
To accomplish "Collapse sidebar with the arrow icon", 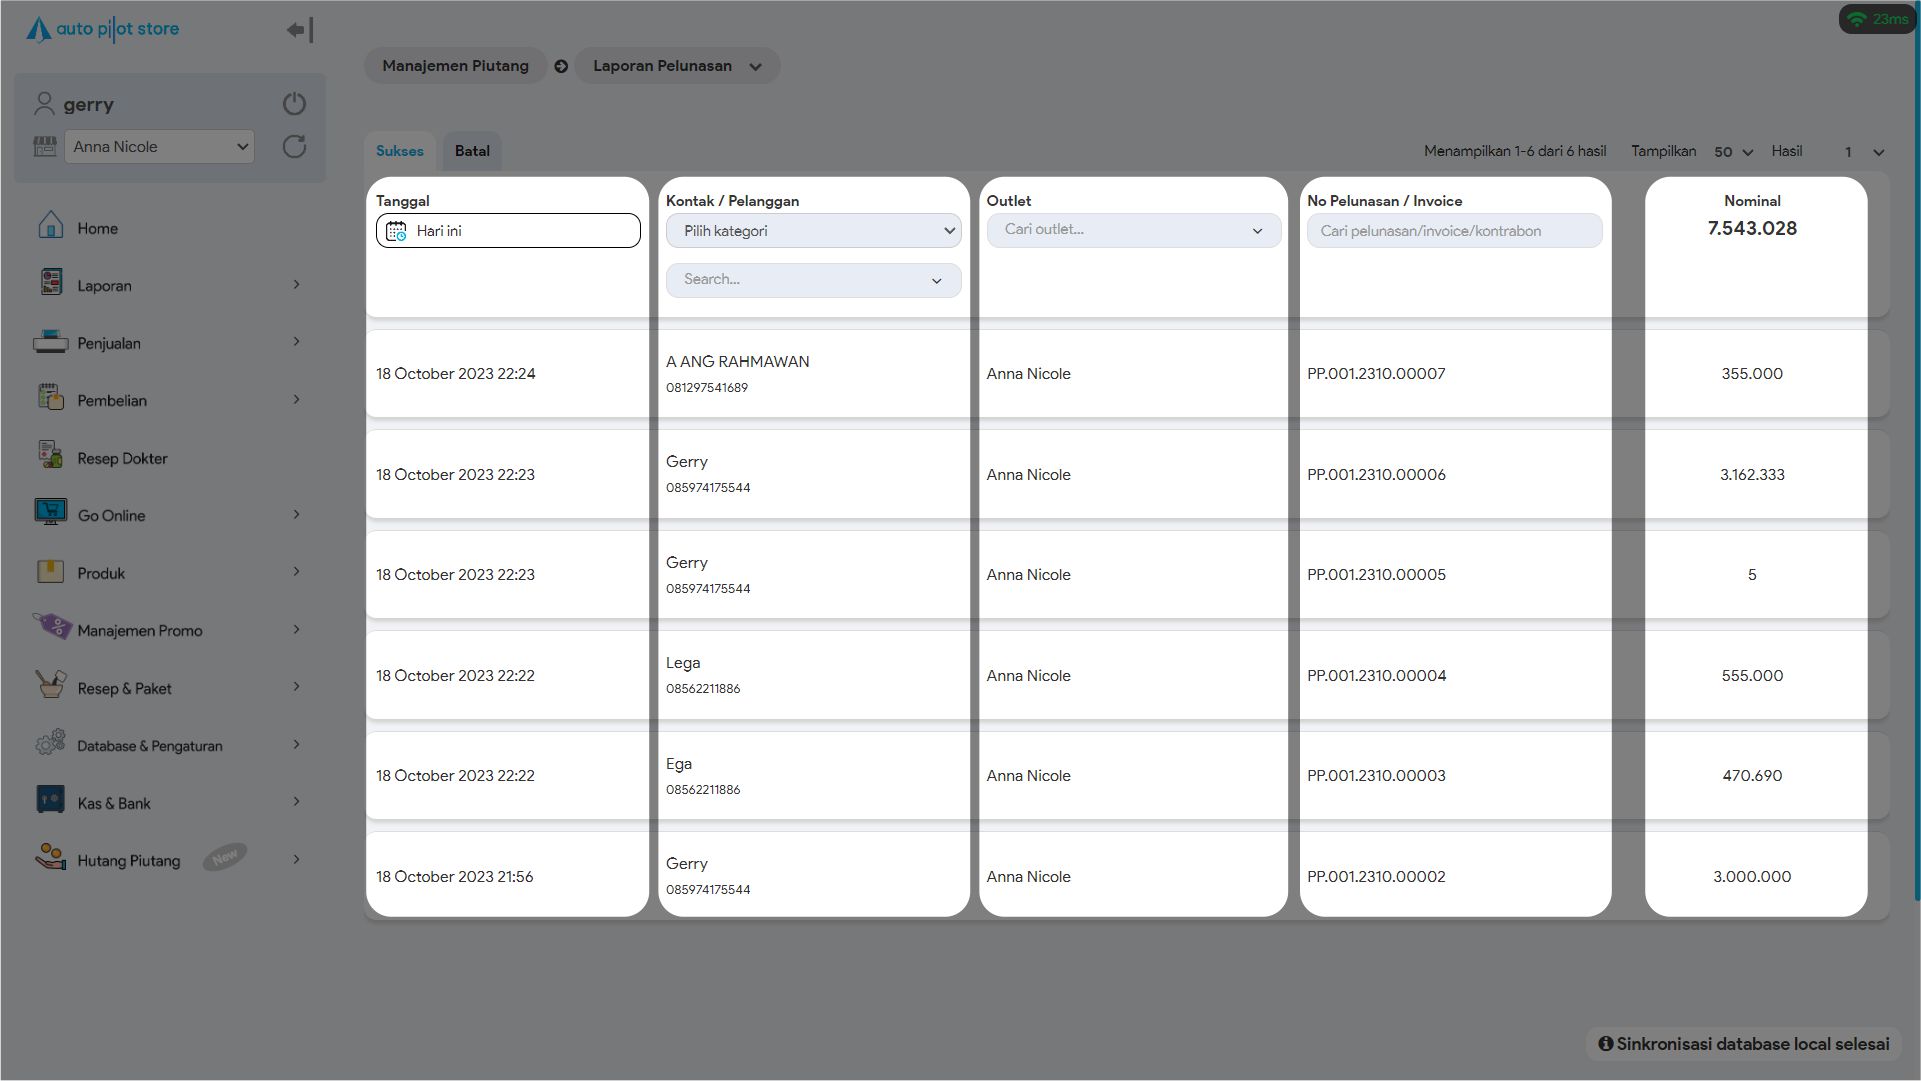I will pos(299,30).
